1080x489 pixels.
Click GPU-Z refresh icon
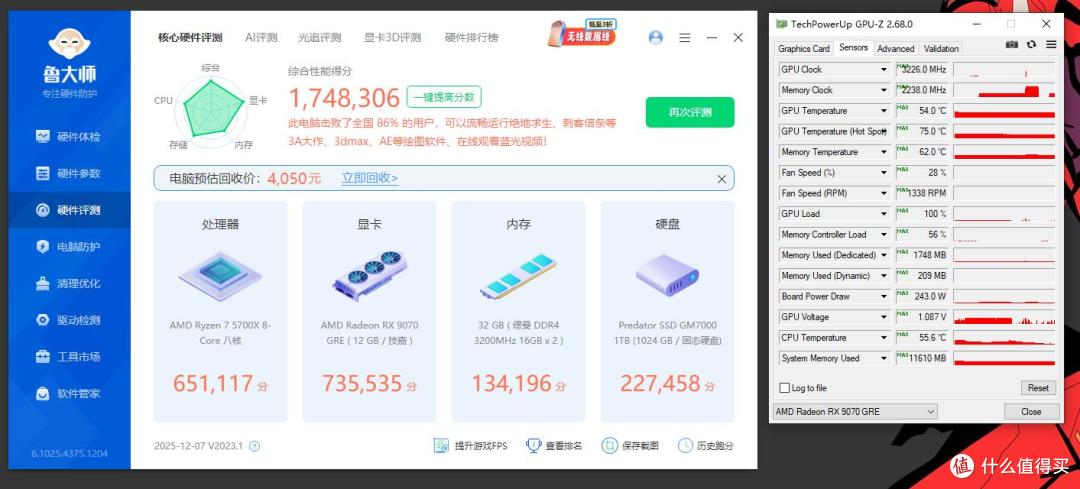1031,45
